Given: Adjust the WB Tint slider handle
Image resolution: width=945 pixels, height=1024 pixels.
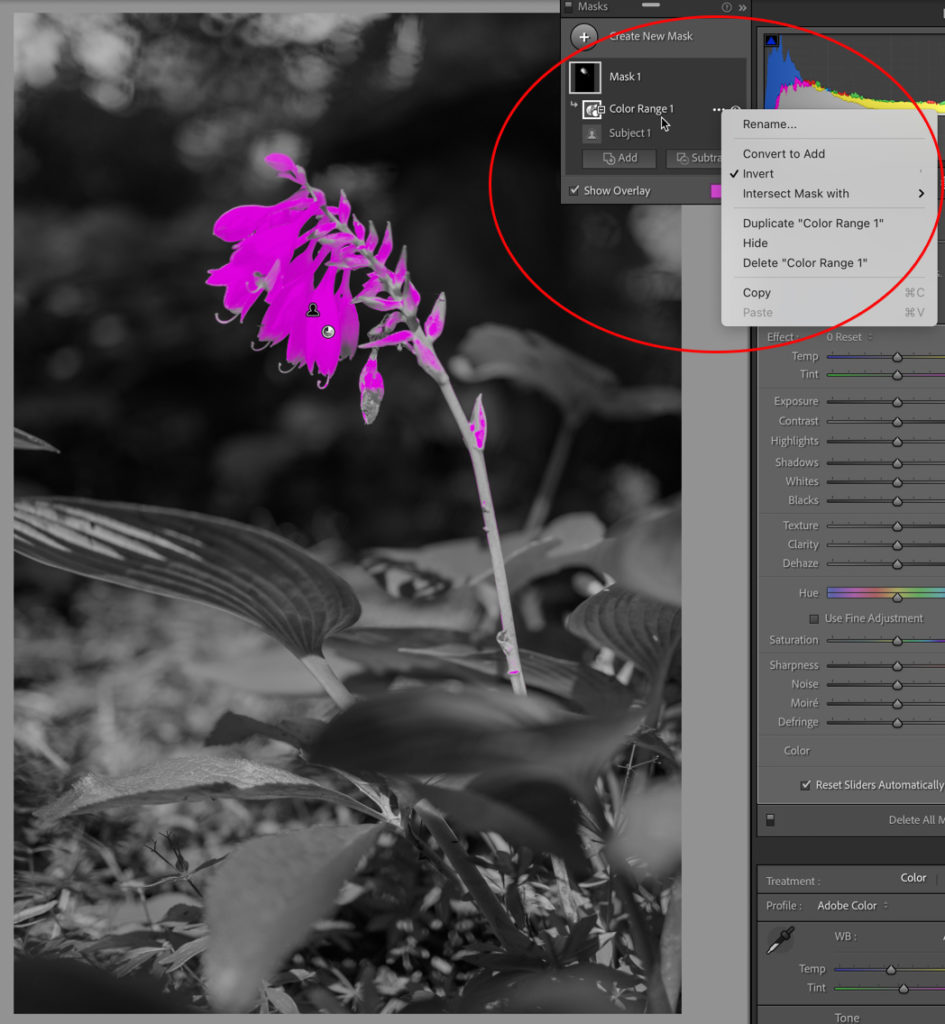Looking at the screenshot, I should click(903, 989).
